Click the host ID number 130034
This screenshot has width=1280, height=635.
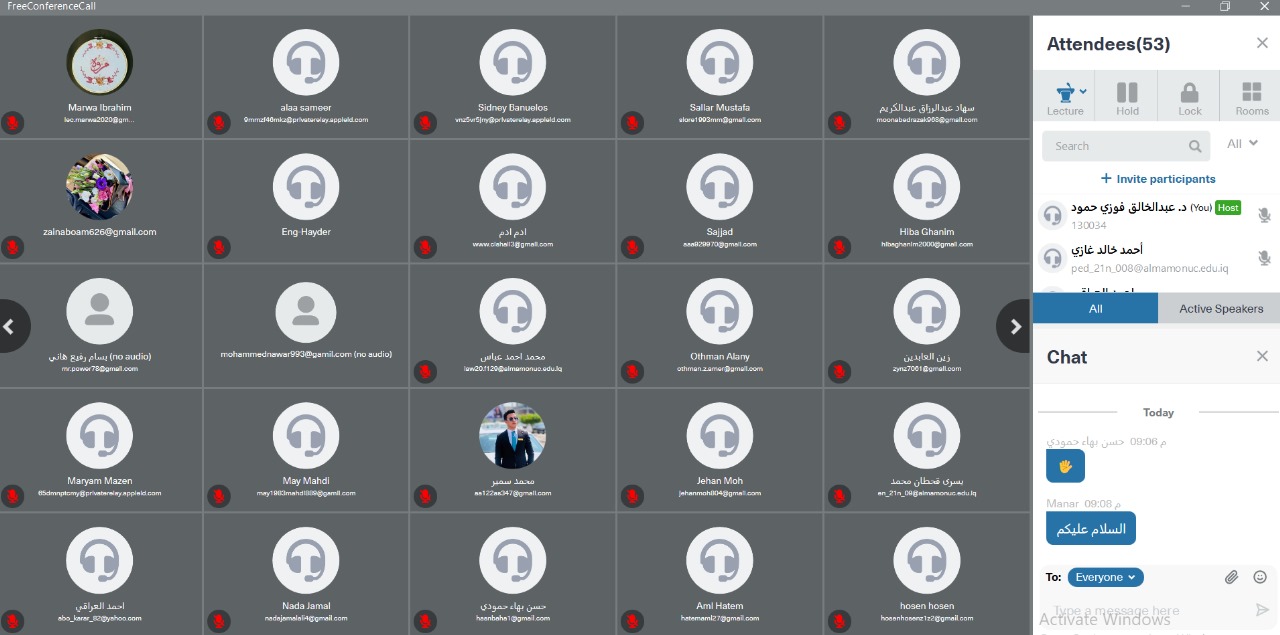1089,225
